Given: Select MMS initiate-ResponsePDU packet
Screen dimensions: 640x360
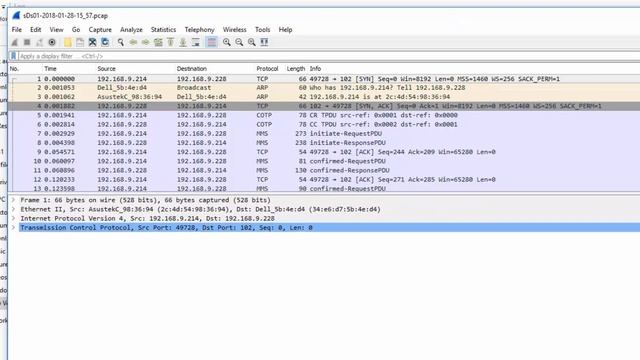Looking at the screenshot, I should click(x=324, y=143).
